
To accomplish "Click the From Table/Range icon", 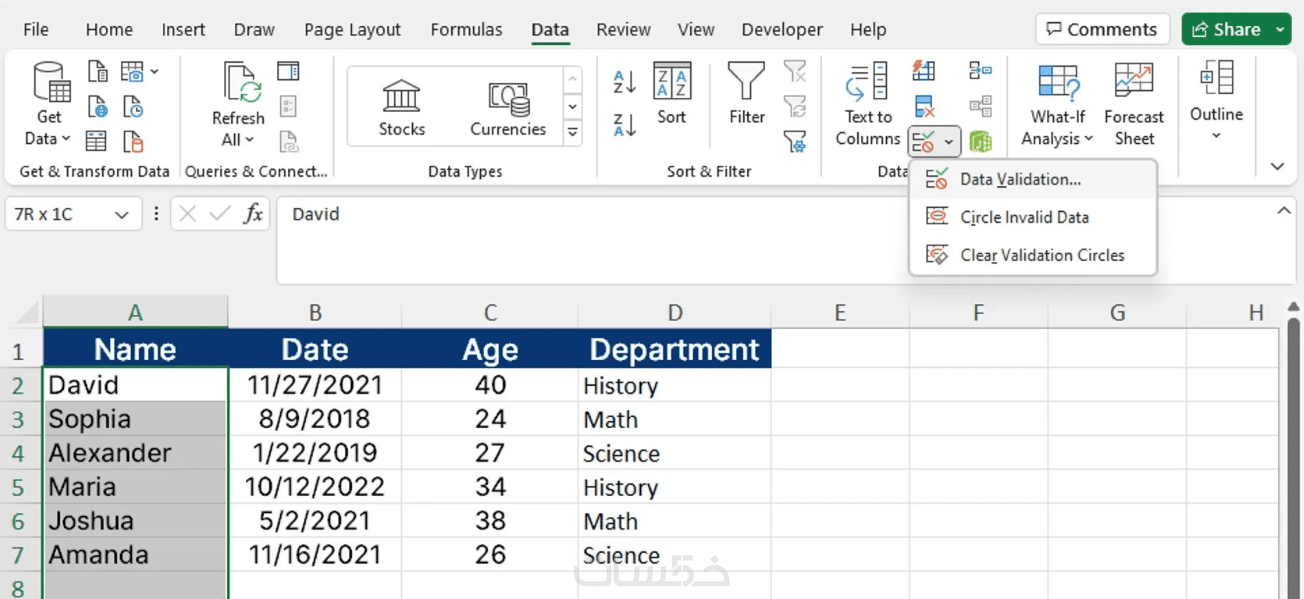I will coord(97,140).
